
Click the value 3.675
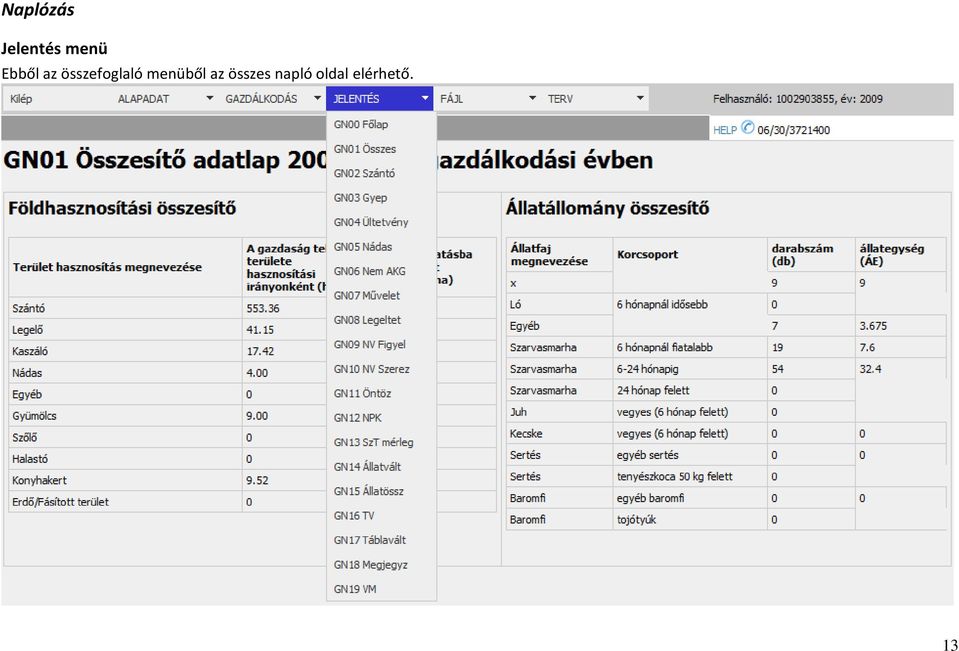tap(873, 326)
